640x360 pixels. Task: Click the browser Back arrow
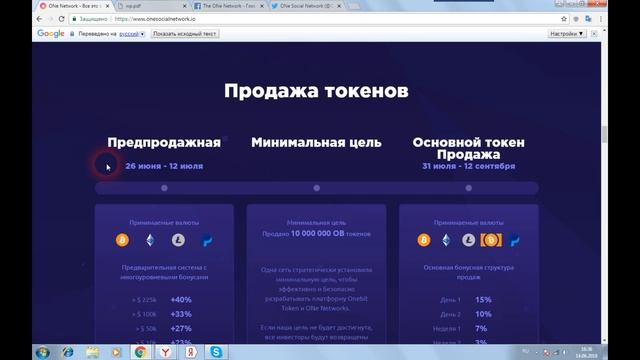(x=39, y=19)
